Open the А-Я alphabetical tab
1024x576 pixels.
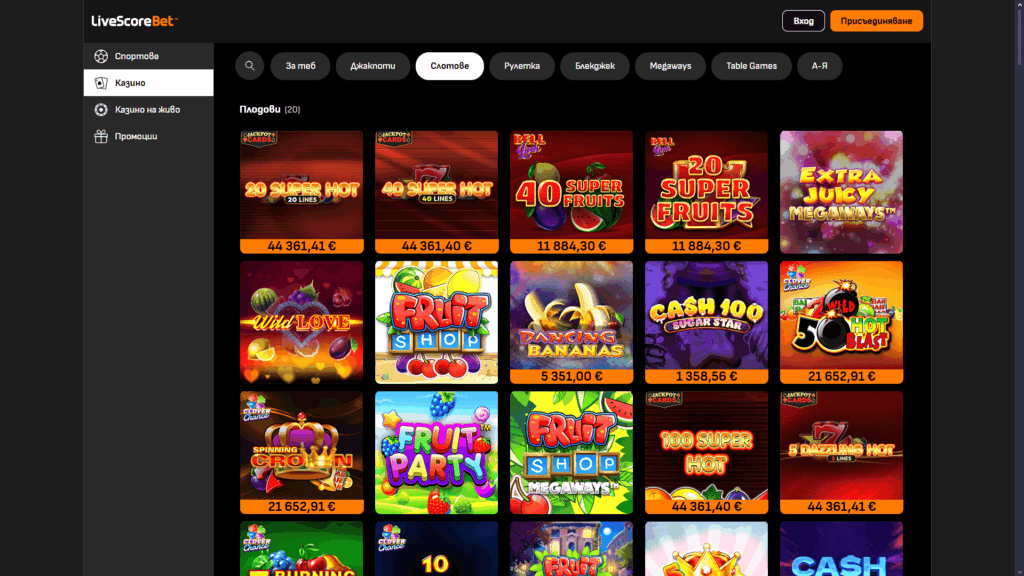(819, 66)
